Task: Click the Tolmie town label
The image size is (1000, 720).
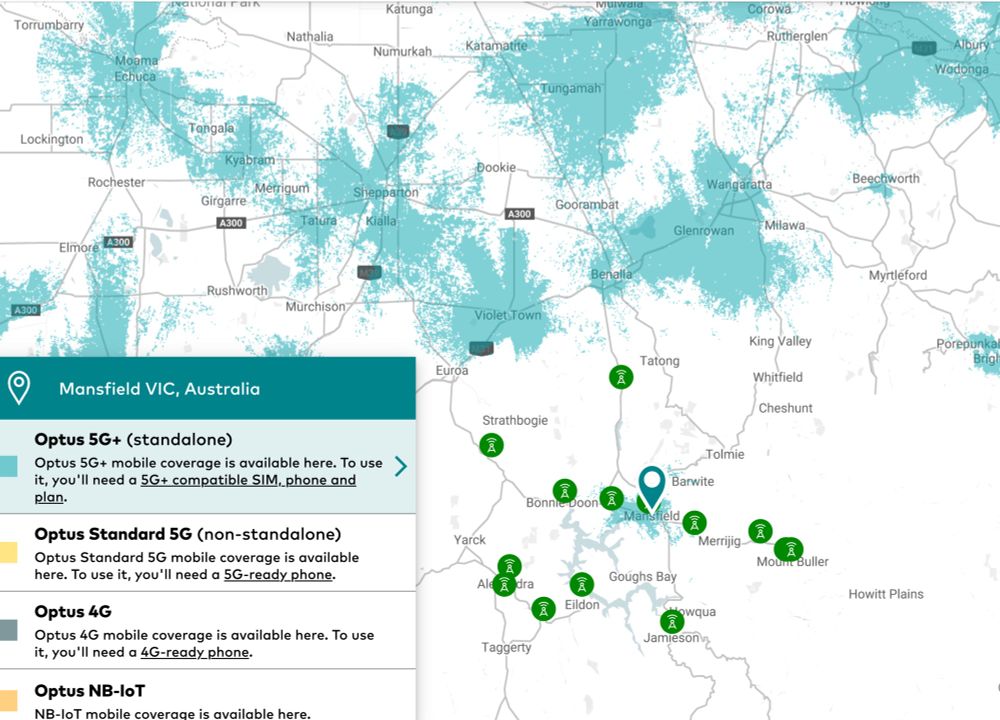Action: click(725, 454)
